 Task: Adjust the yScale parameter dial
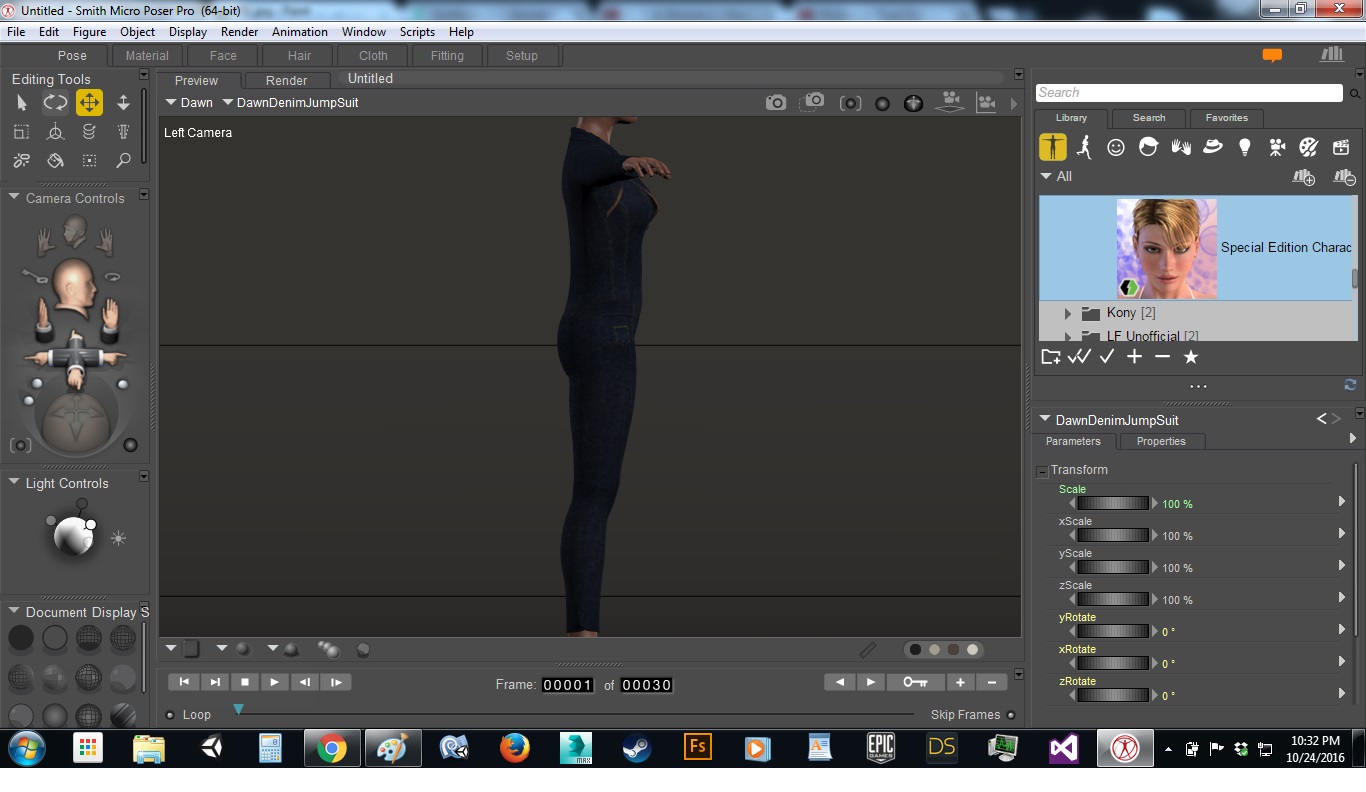point(1112,568)
